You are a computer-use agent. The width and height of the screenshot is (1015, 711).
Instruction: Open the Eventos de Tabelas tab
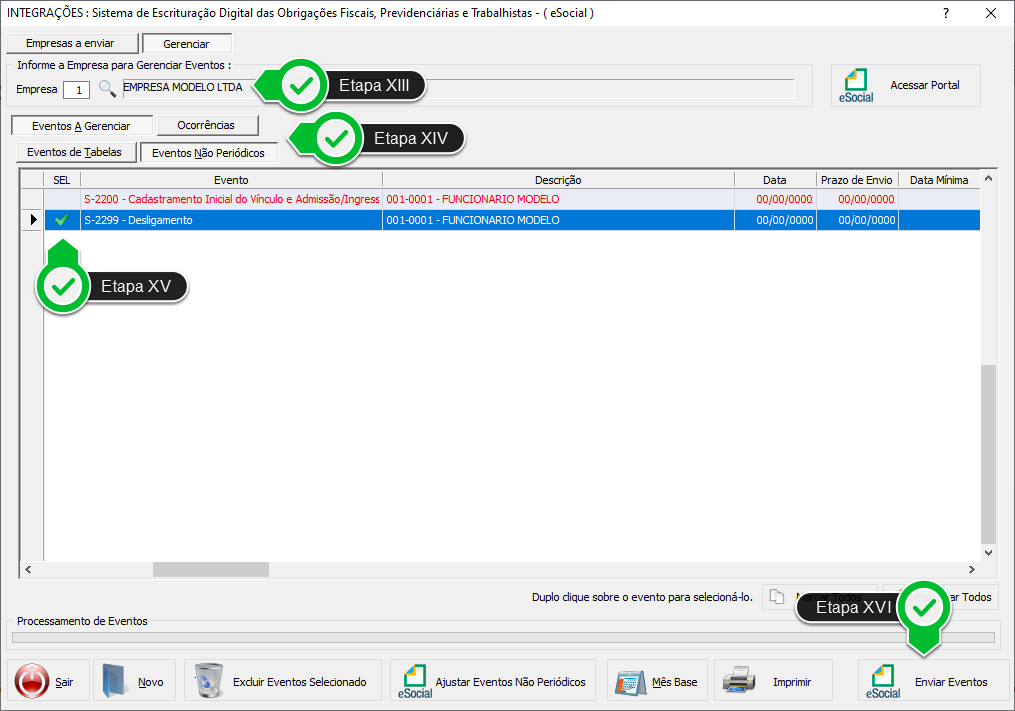(74, 153)
